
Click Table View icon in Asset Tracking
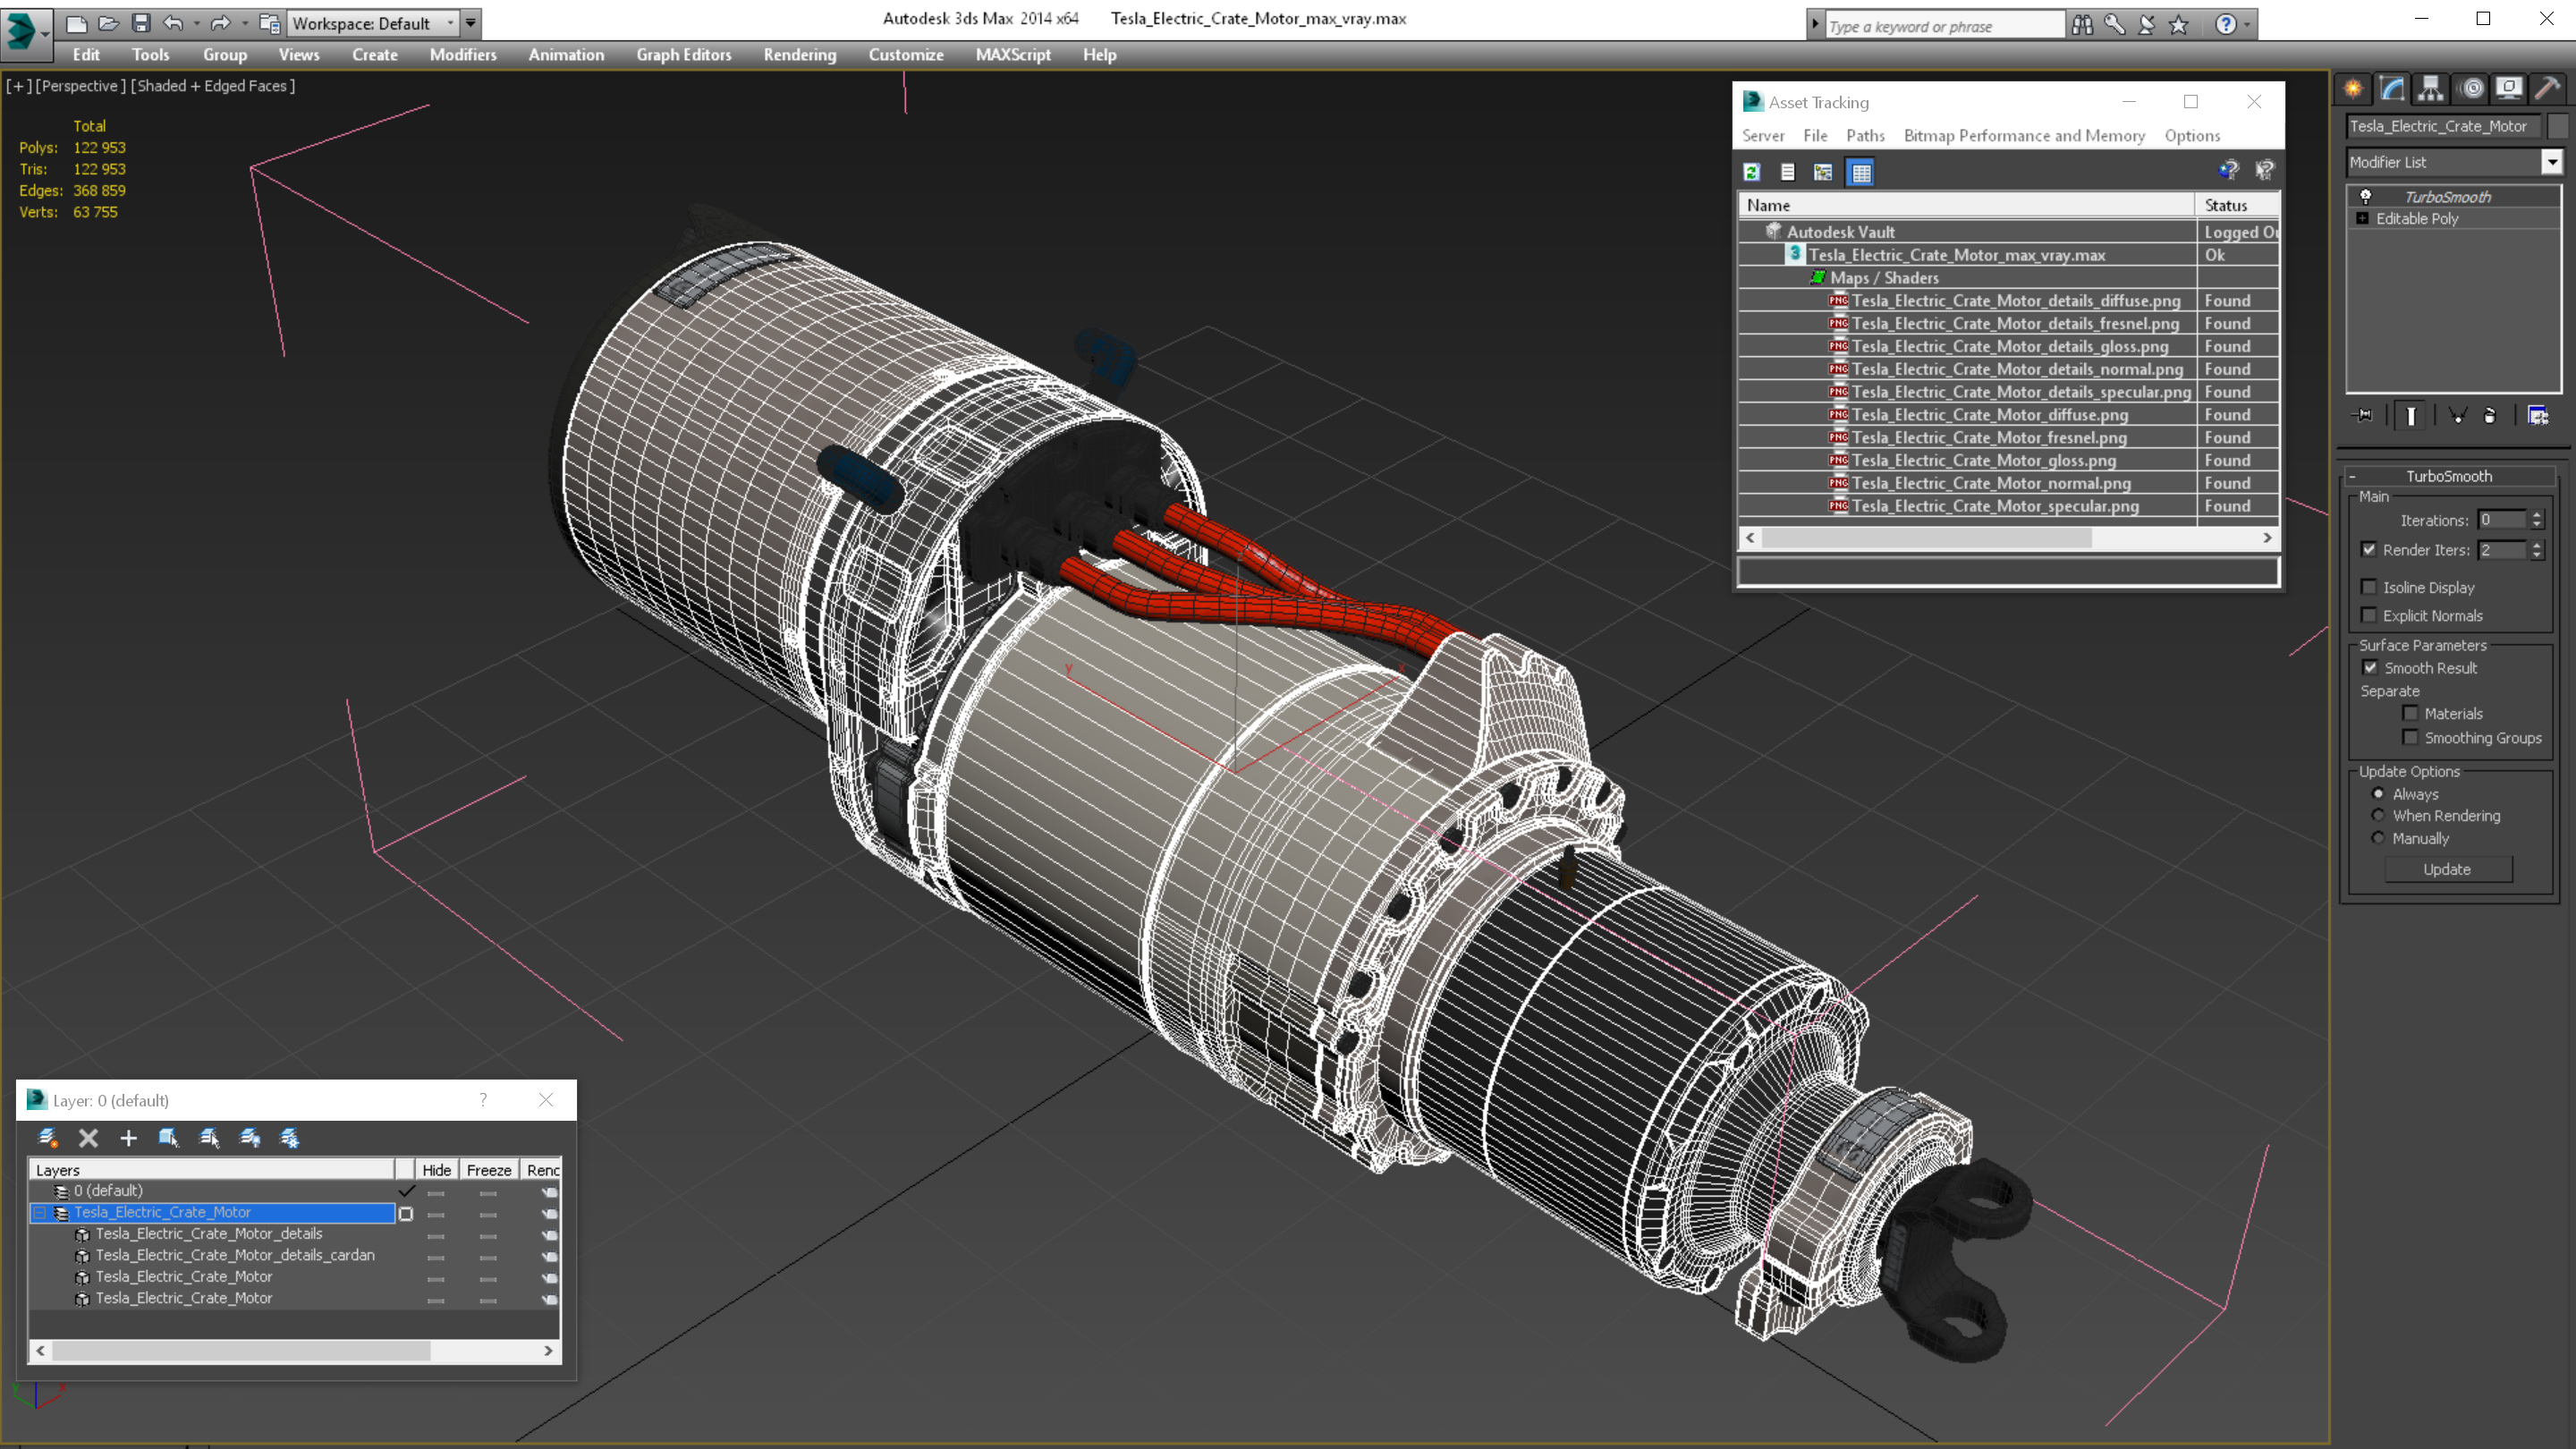(1861, 172)
